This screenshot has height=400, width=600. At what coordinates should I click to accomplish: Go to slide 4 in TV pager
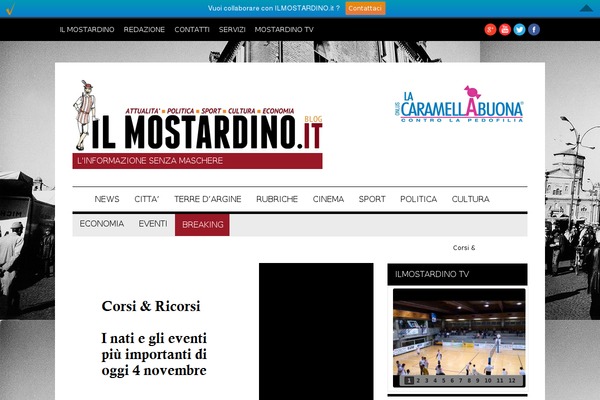(435, 380)
